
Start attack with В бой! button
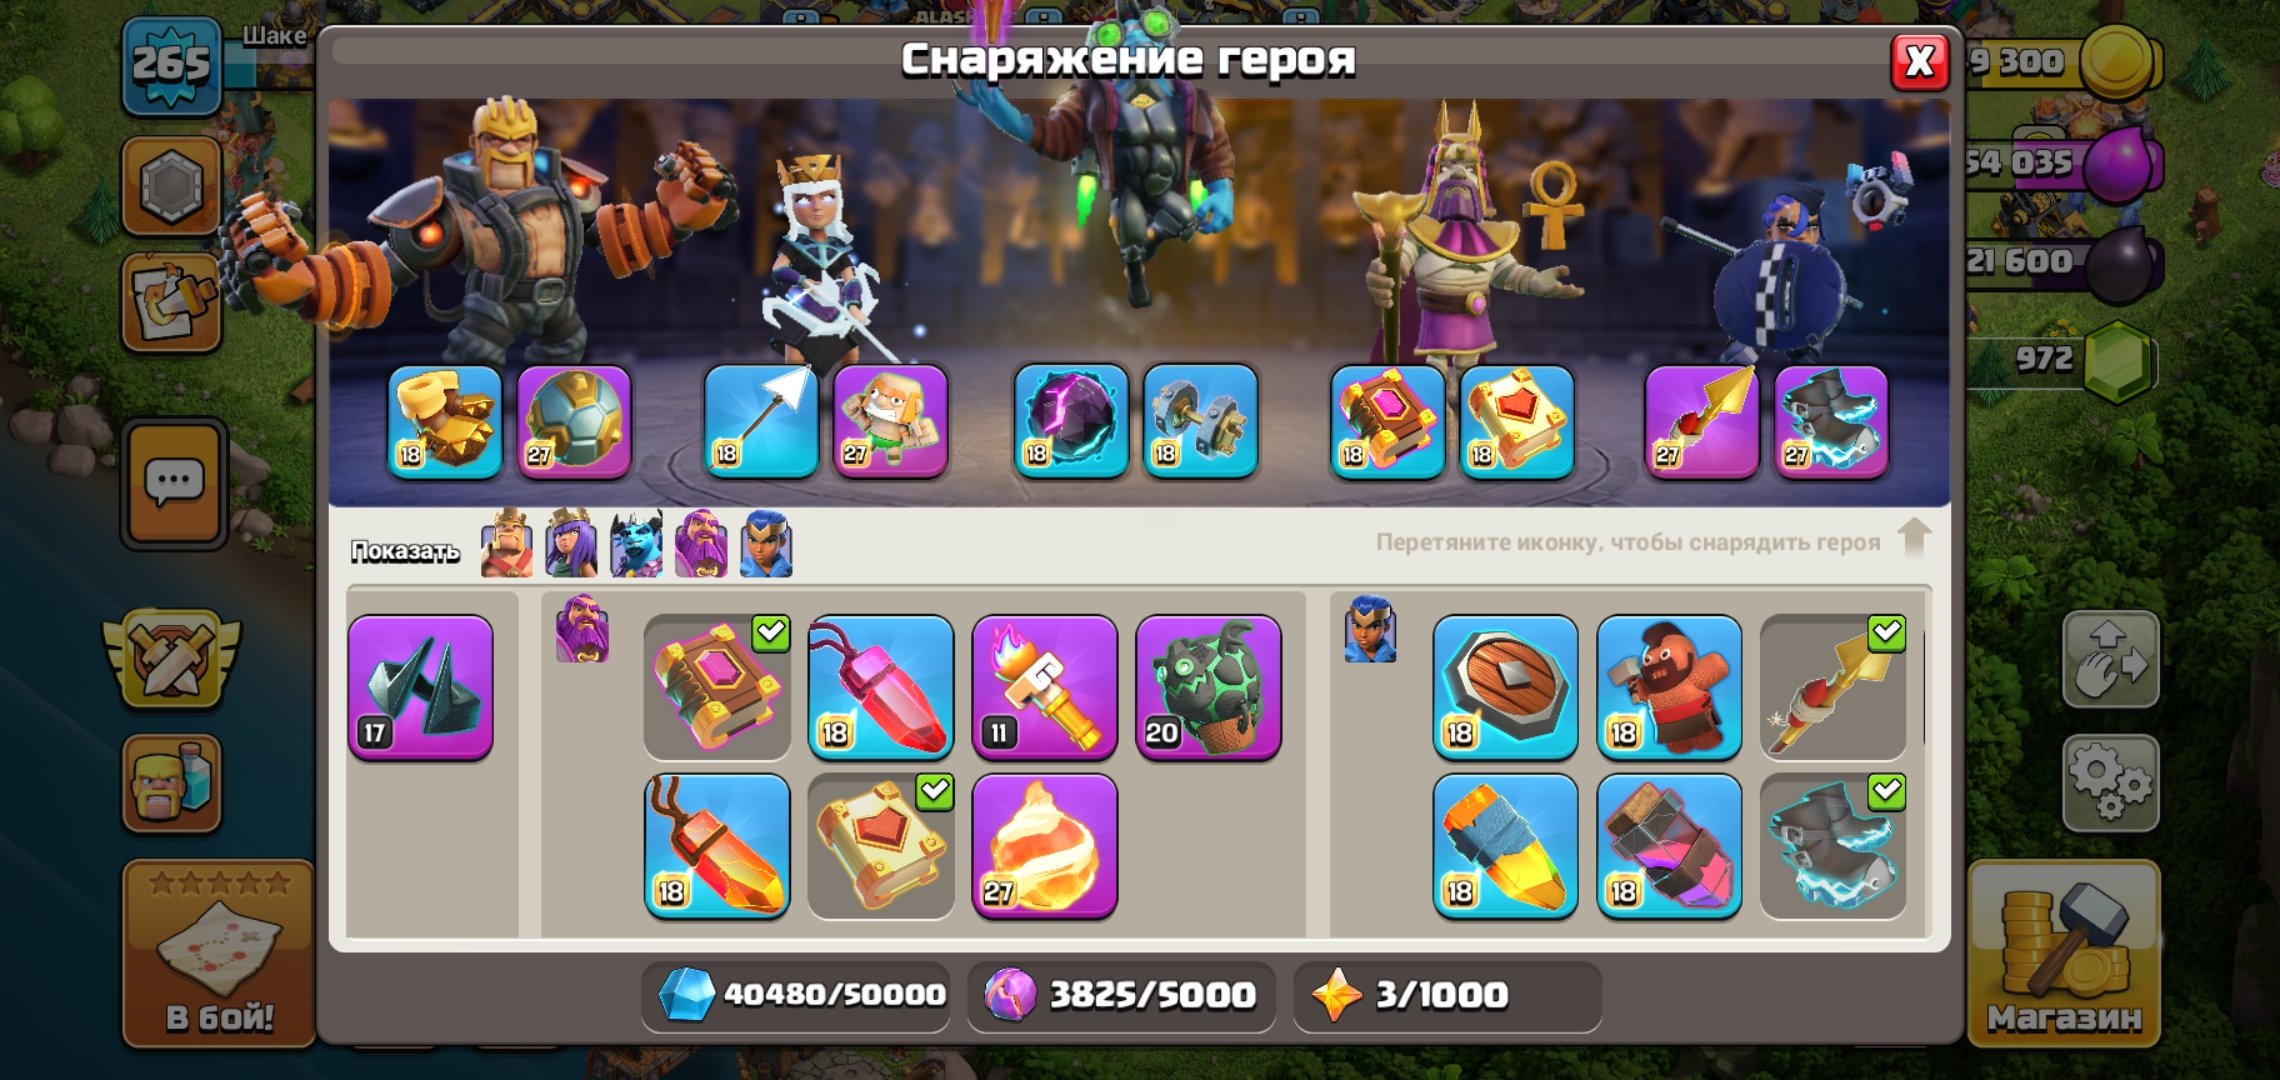point(219,955)
